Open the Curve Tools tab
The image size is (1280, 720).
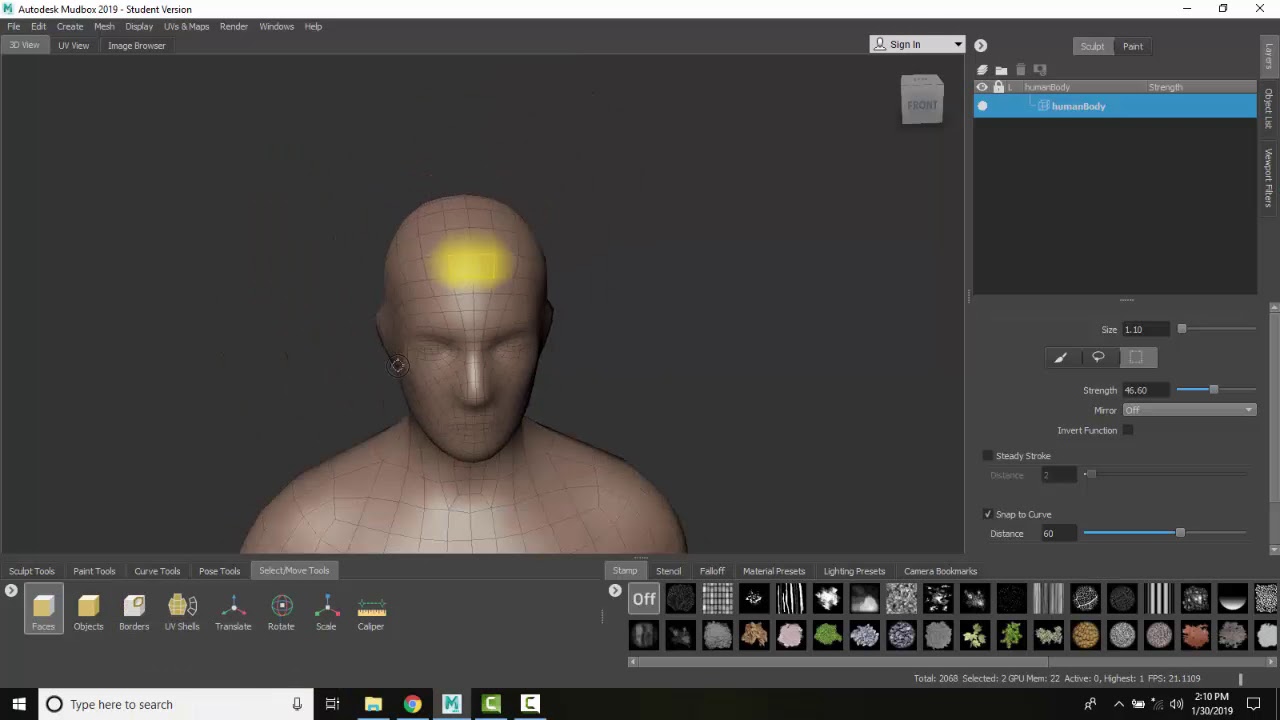(x=157, y=571)
